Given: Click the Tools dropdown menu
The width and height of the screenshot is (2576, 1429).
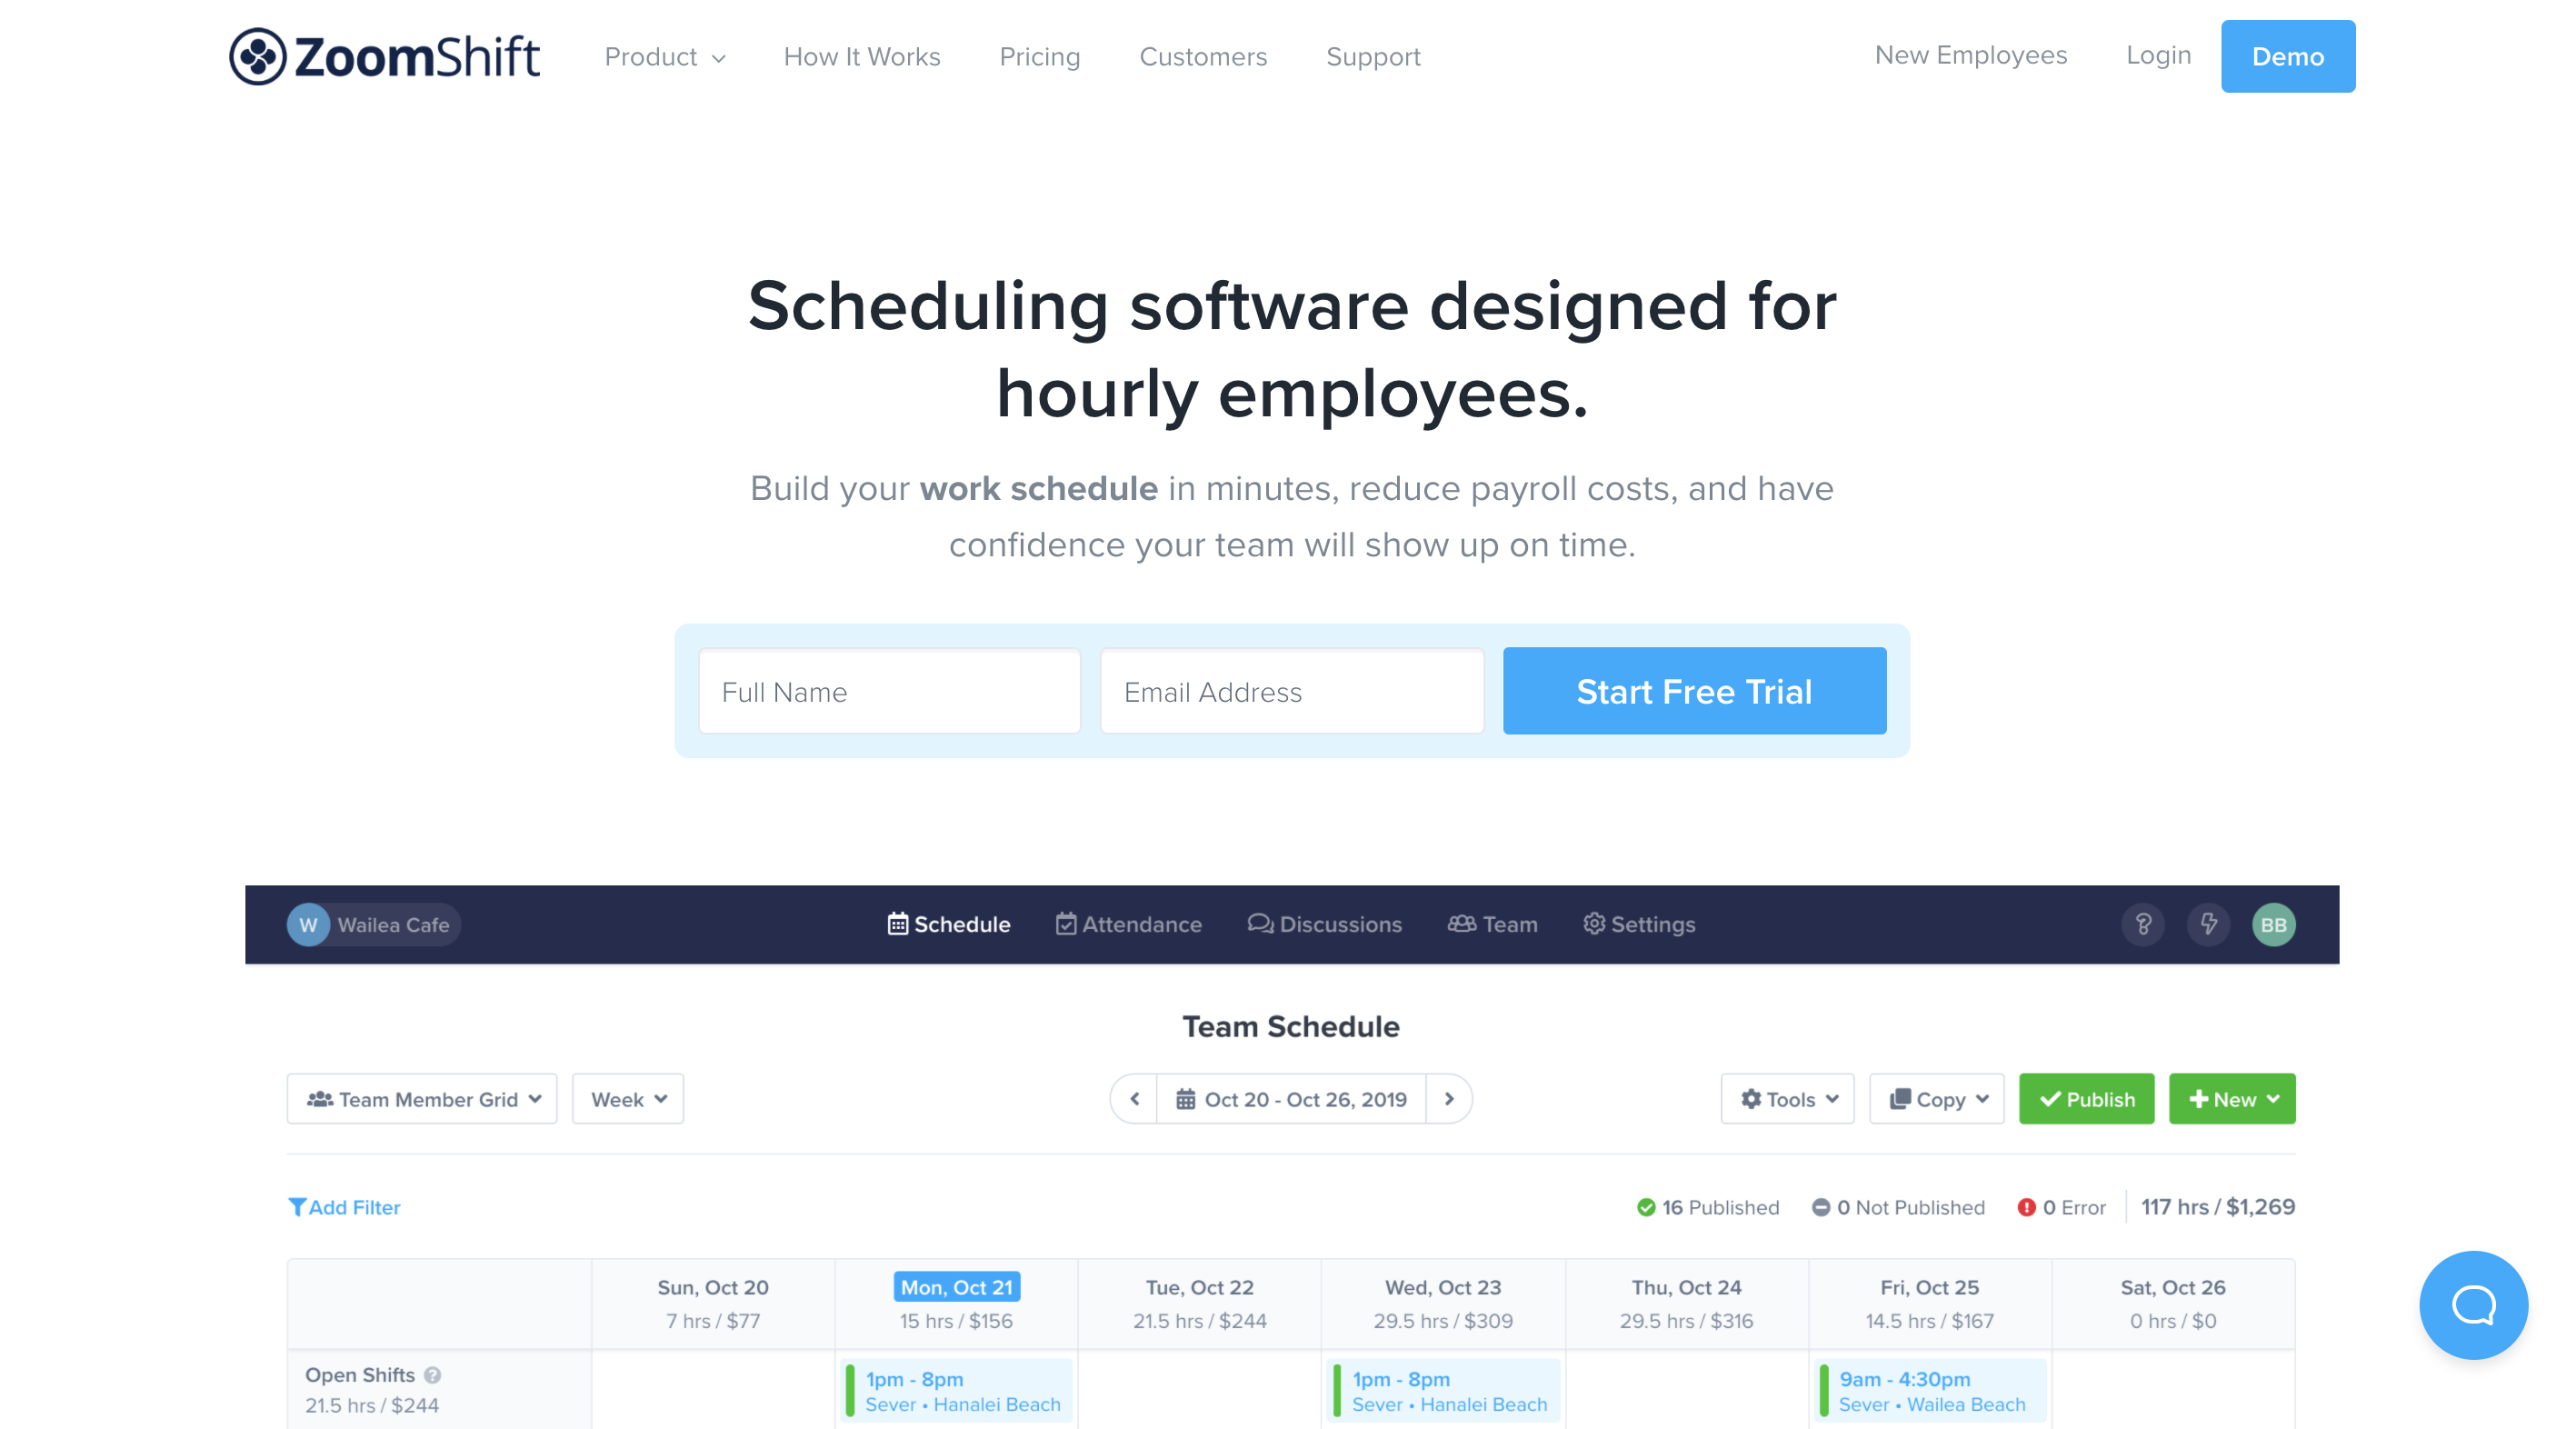Looking at the screenshot, I should [1784, 1098].
